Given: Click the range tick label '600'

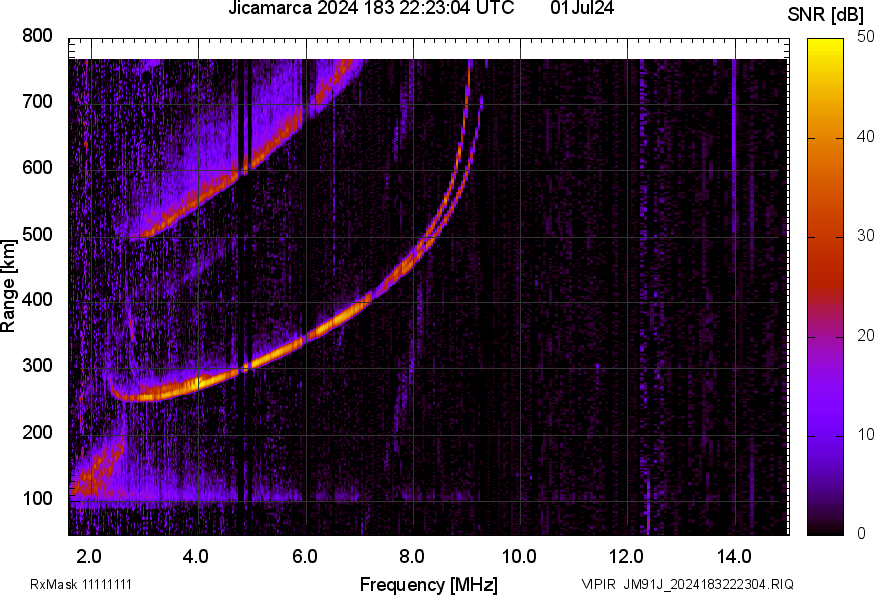Looking at the screenshot, I should (37, 167).
